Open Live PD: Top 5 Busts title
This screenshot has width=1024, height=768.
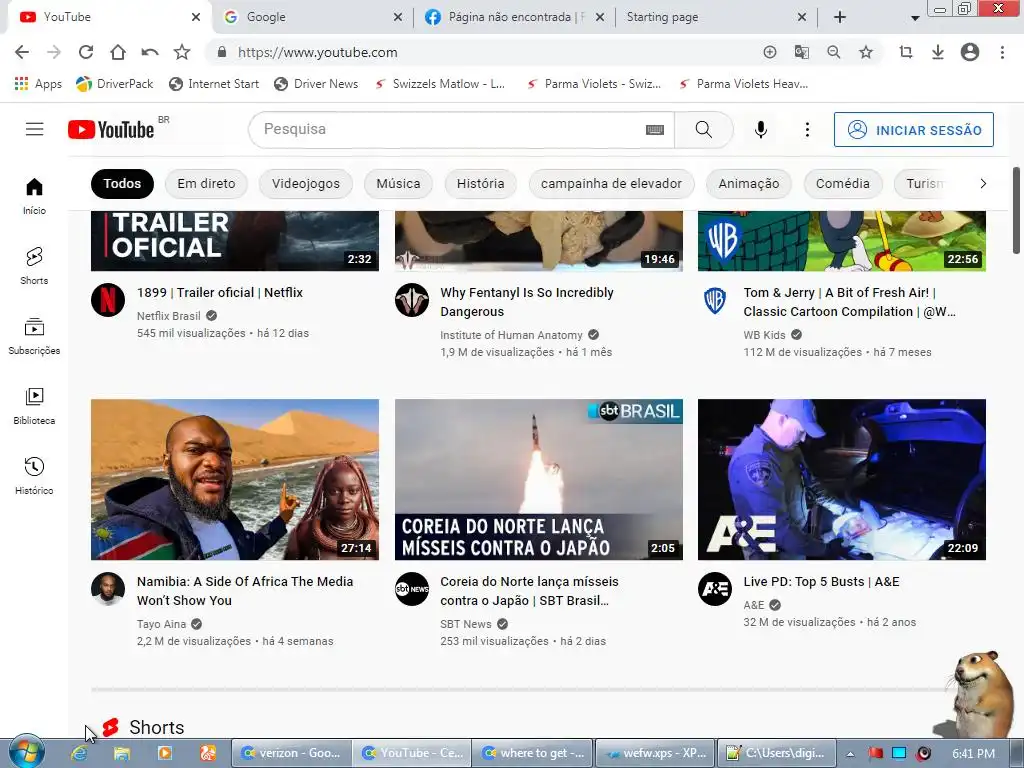coord(821,581)
